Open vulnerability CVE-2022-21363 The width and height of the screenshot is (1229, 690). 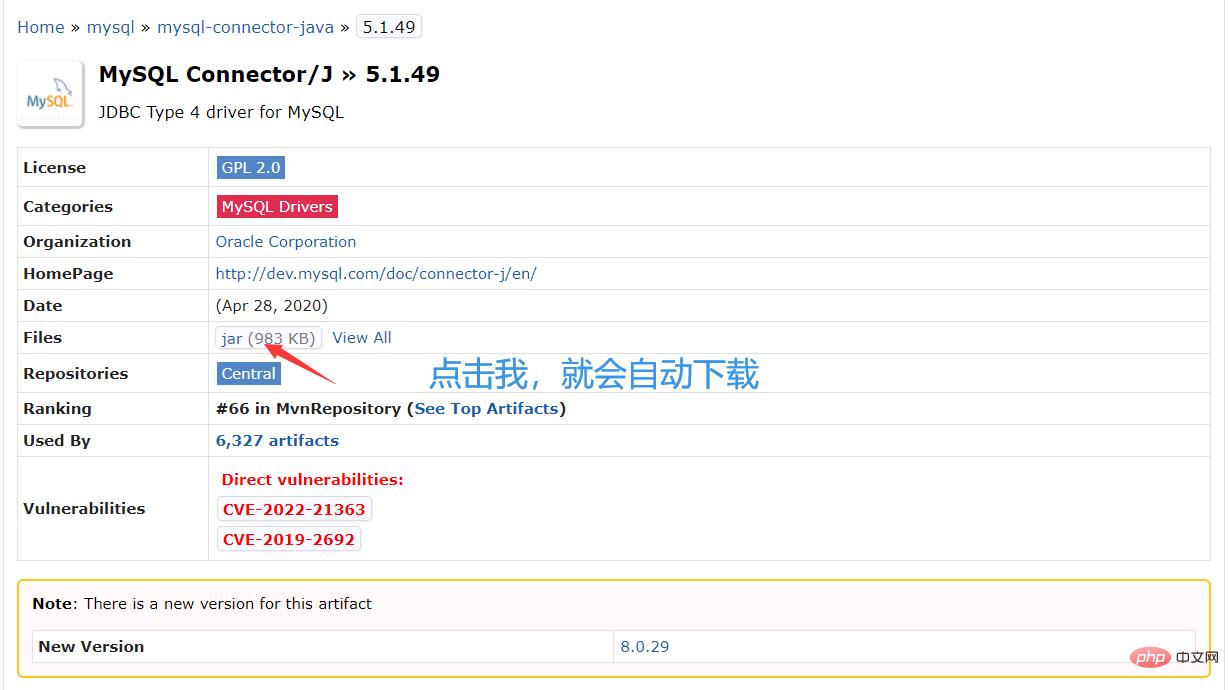pyautogui.click(x=294, y=509)
